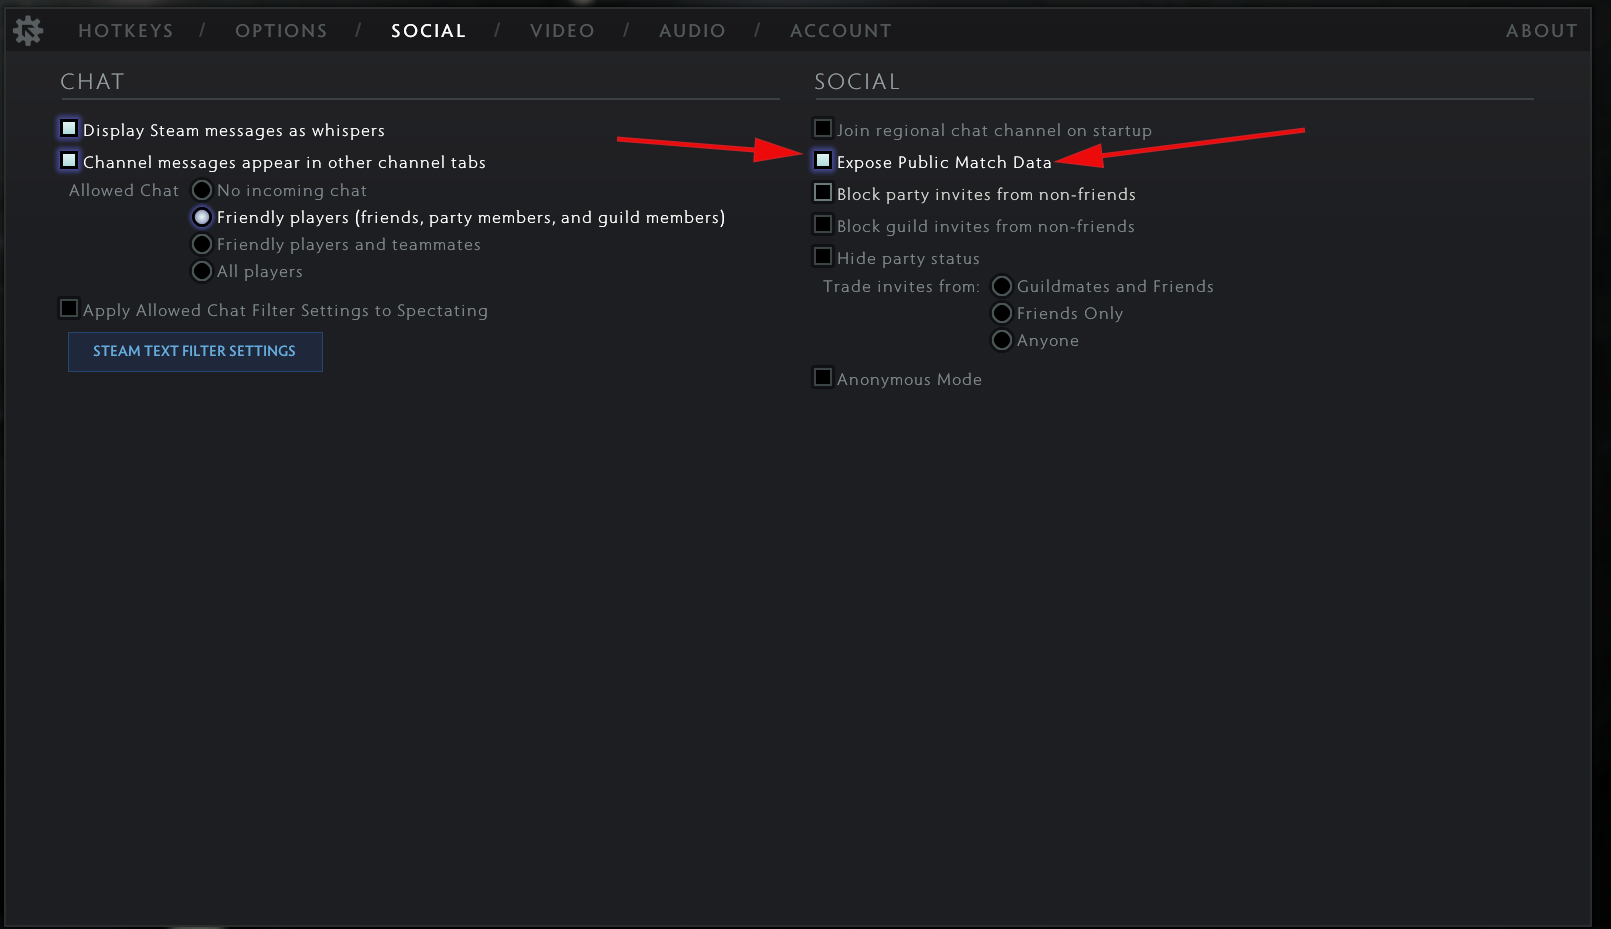
Task: Click the settings gear icon
Action: 28,31
